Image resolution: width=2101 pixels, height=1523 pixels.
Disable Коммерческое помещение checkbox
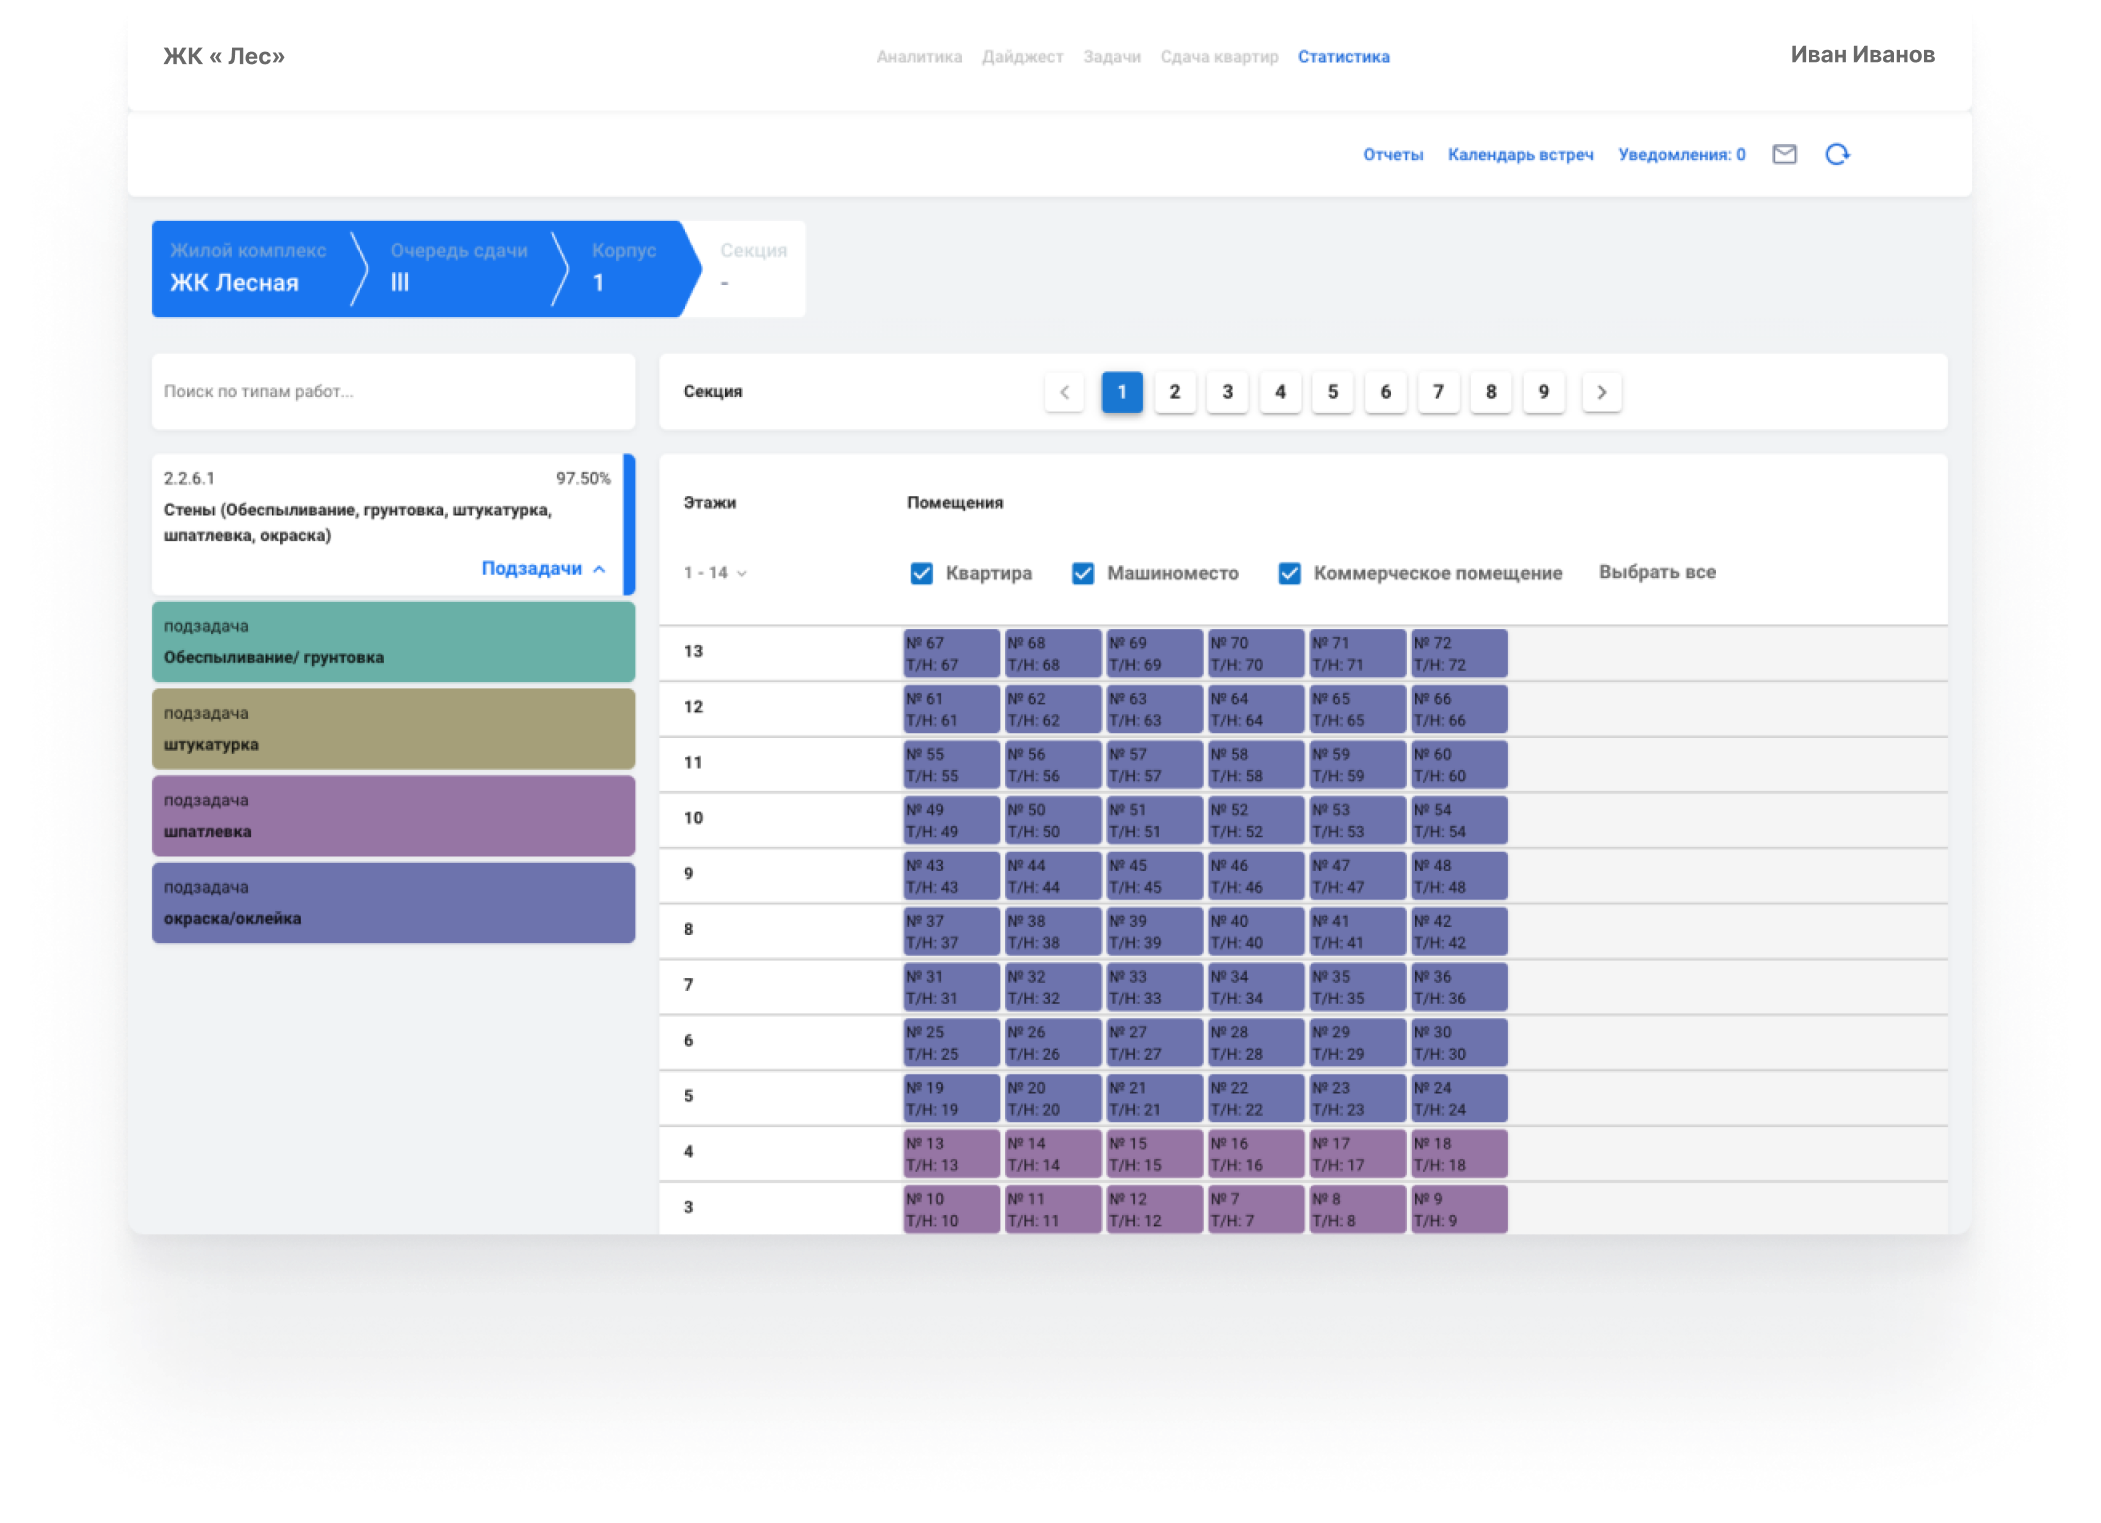(x=1289, y=573)
